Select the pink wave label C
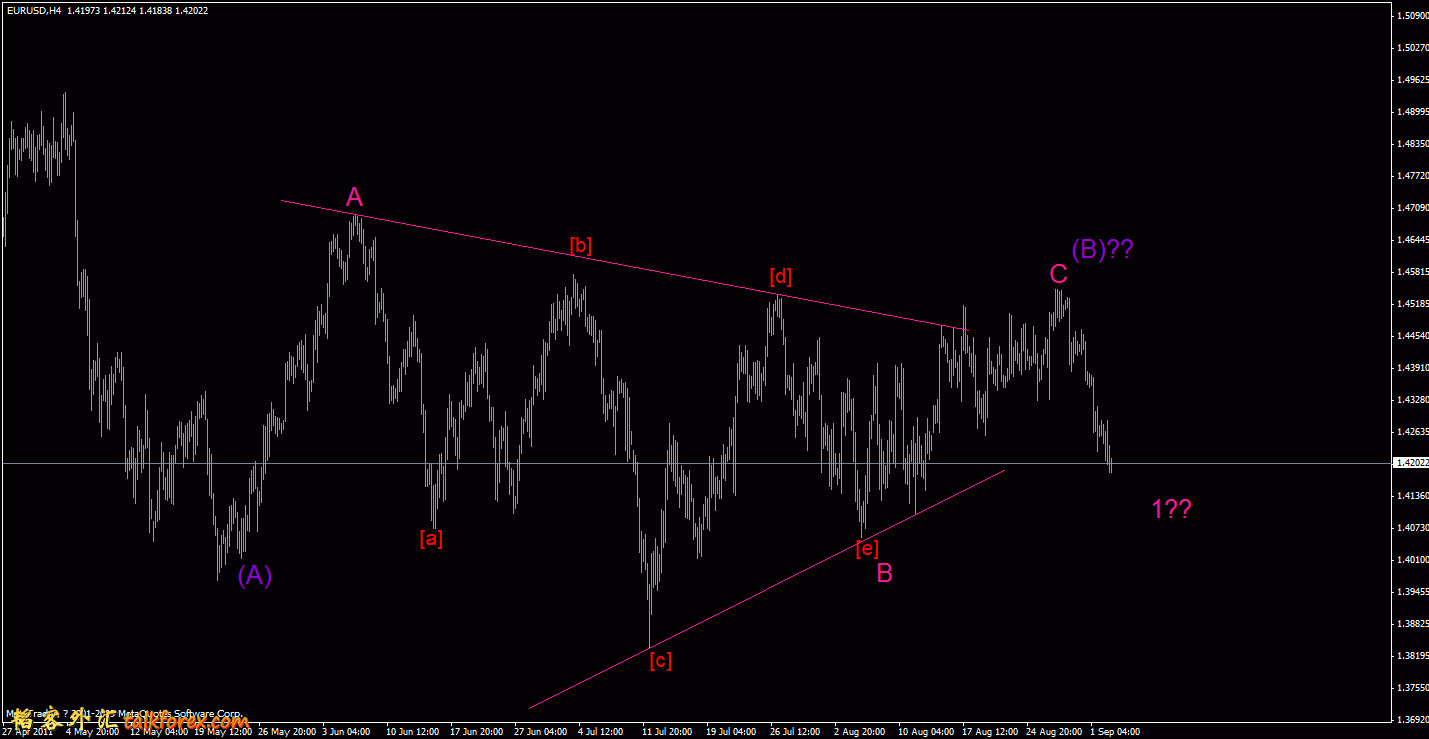This screenshot has height=739, width=1429. [x=1058, y=274]
